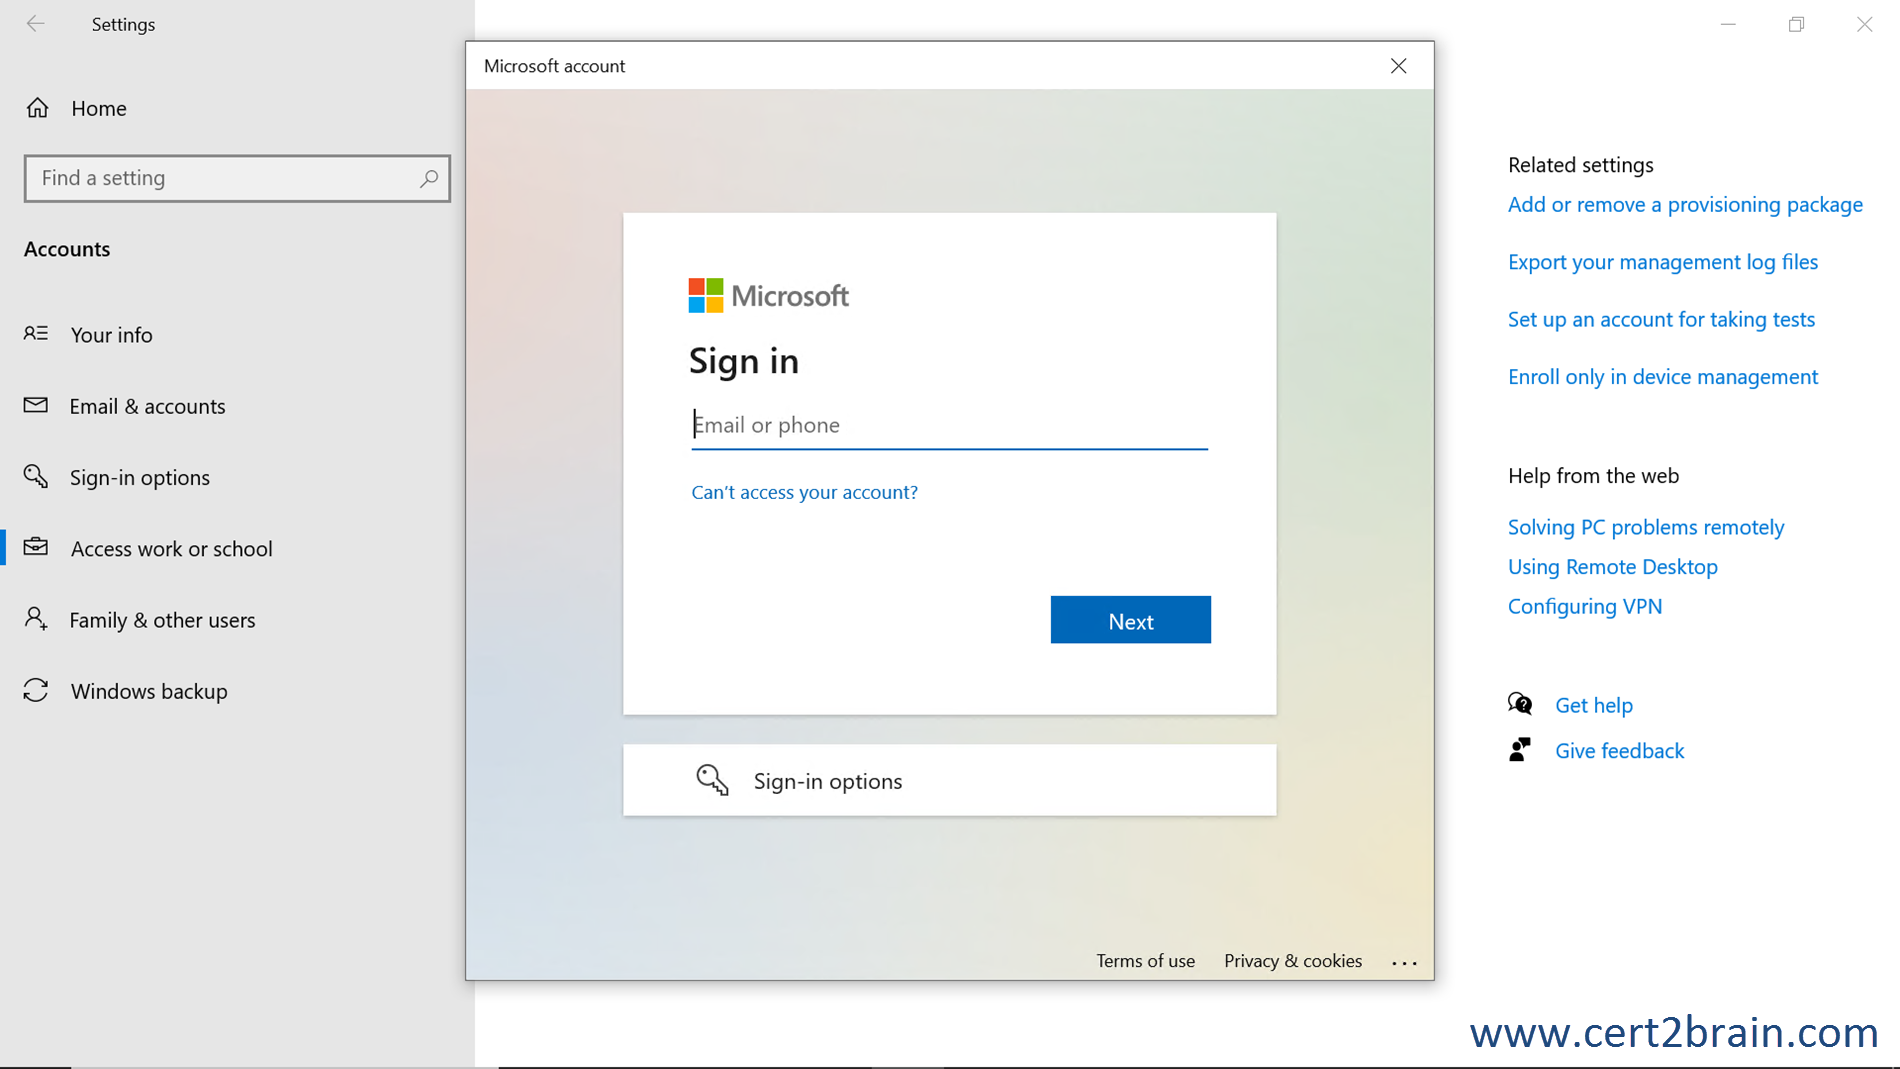This screenshot has height=1069, width=1900.
Task: Click the Microsoft account dialog title
Action: 554,66
